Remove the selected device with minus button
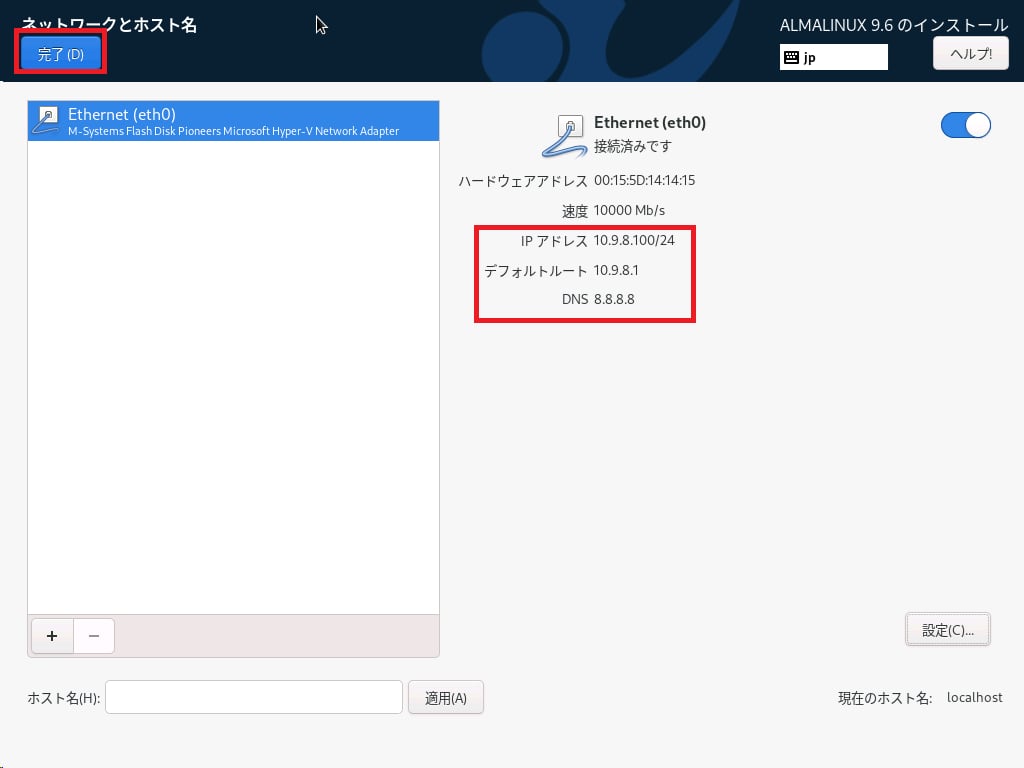Image resolution: width=1024 pixels, height=768 pixels. tap(94, 636)
